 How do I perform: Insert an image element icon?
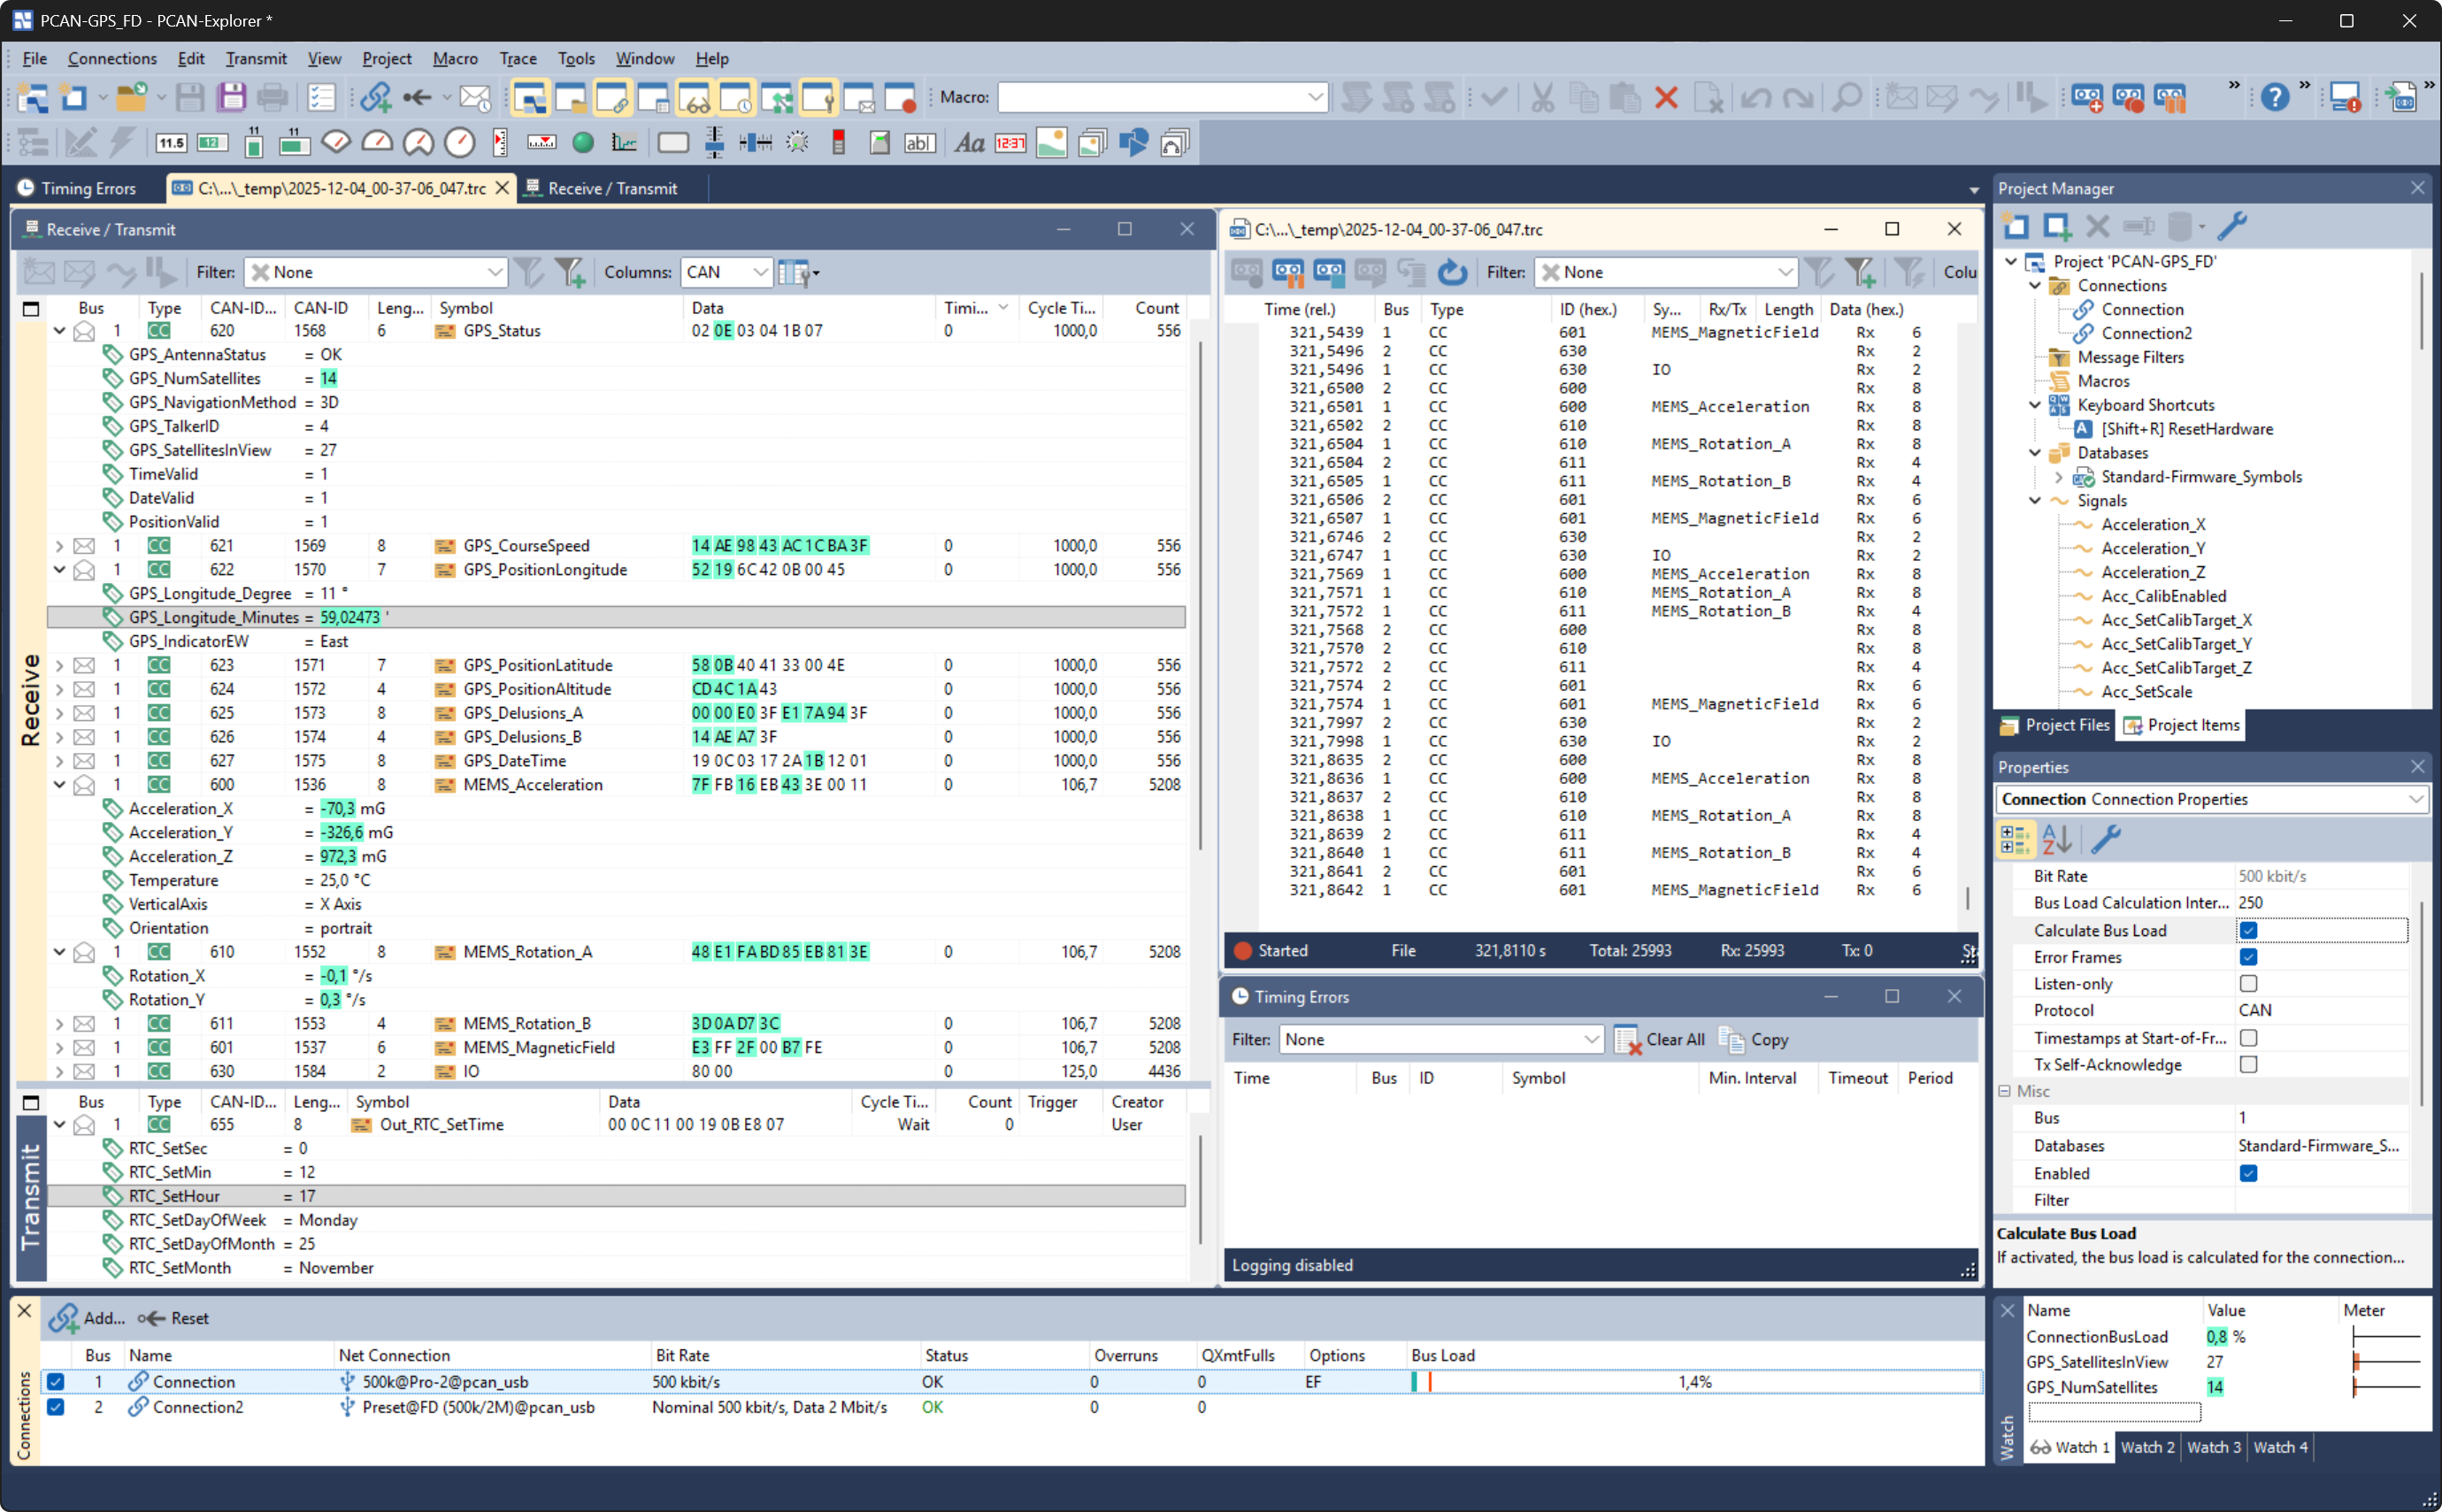pos(1051,143)
